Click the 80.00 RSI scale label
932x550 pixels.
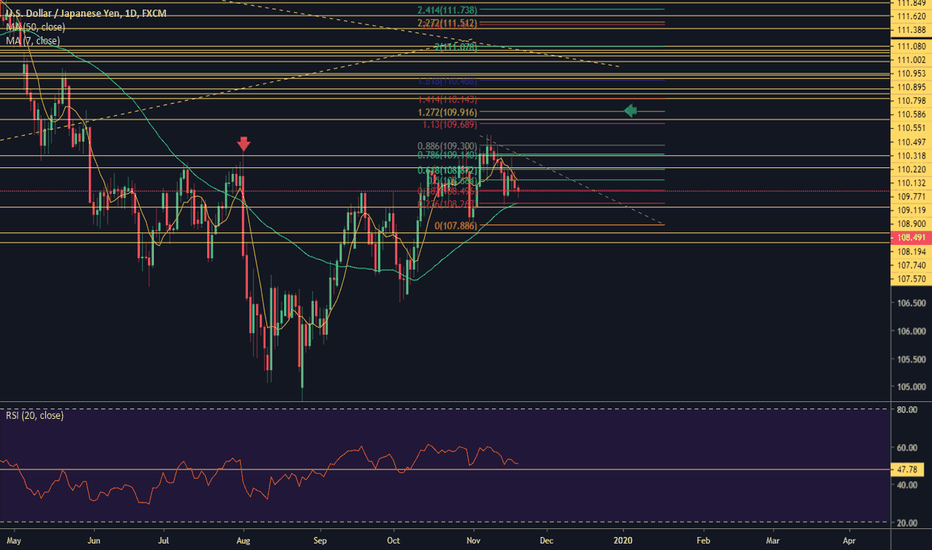point(908,409)
